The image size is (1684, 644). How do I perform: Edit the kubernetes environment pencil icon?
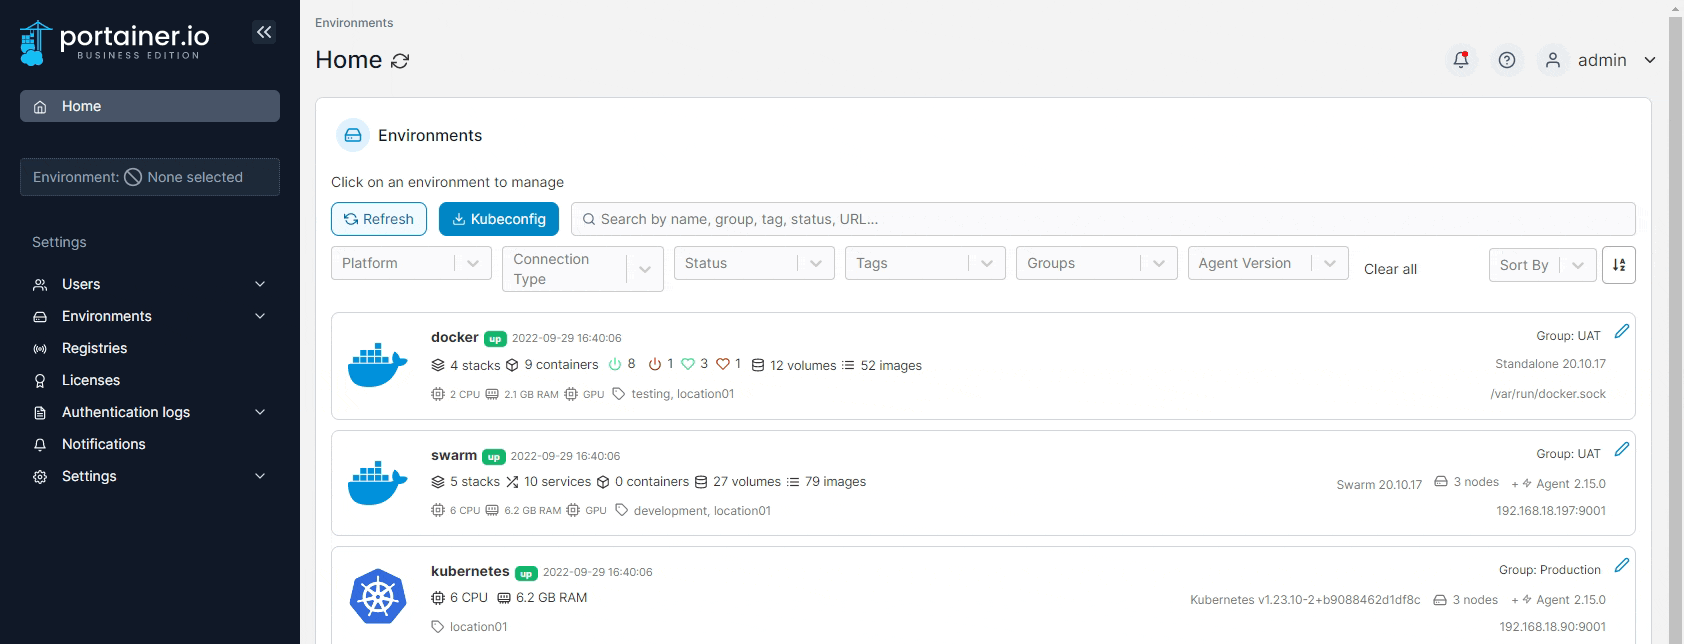coord(1622,565)
